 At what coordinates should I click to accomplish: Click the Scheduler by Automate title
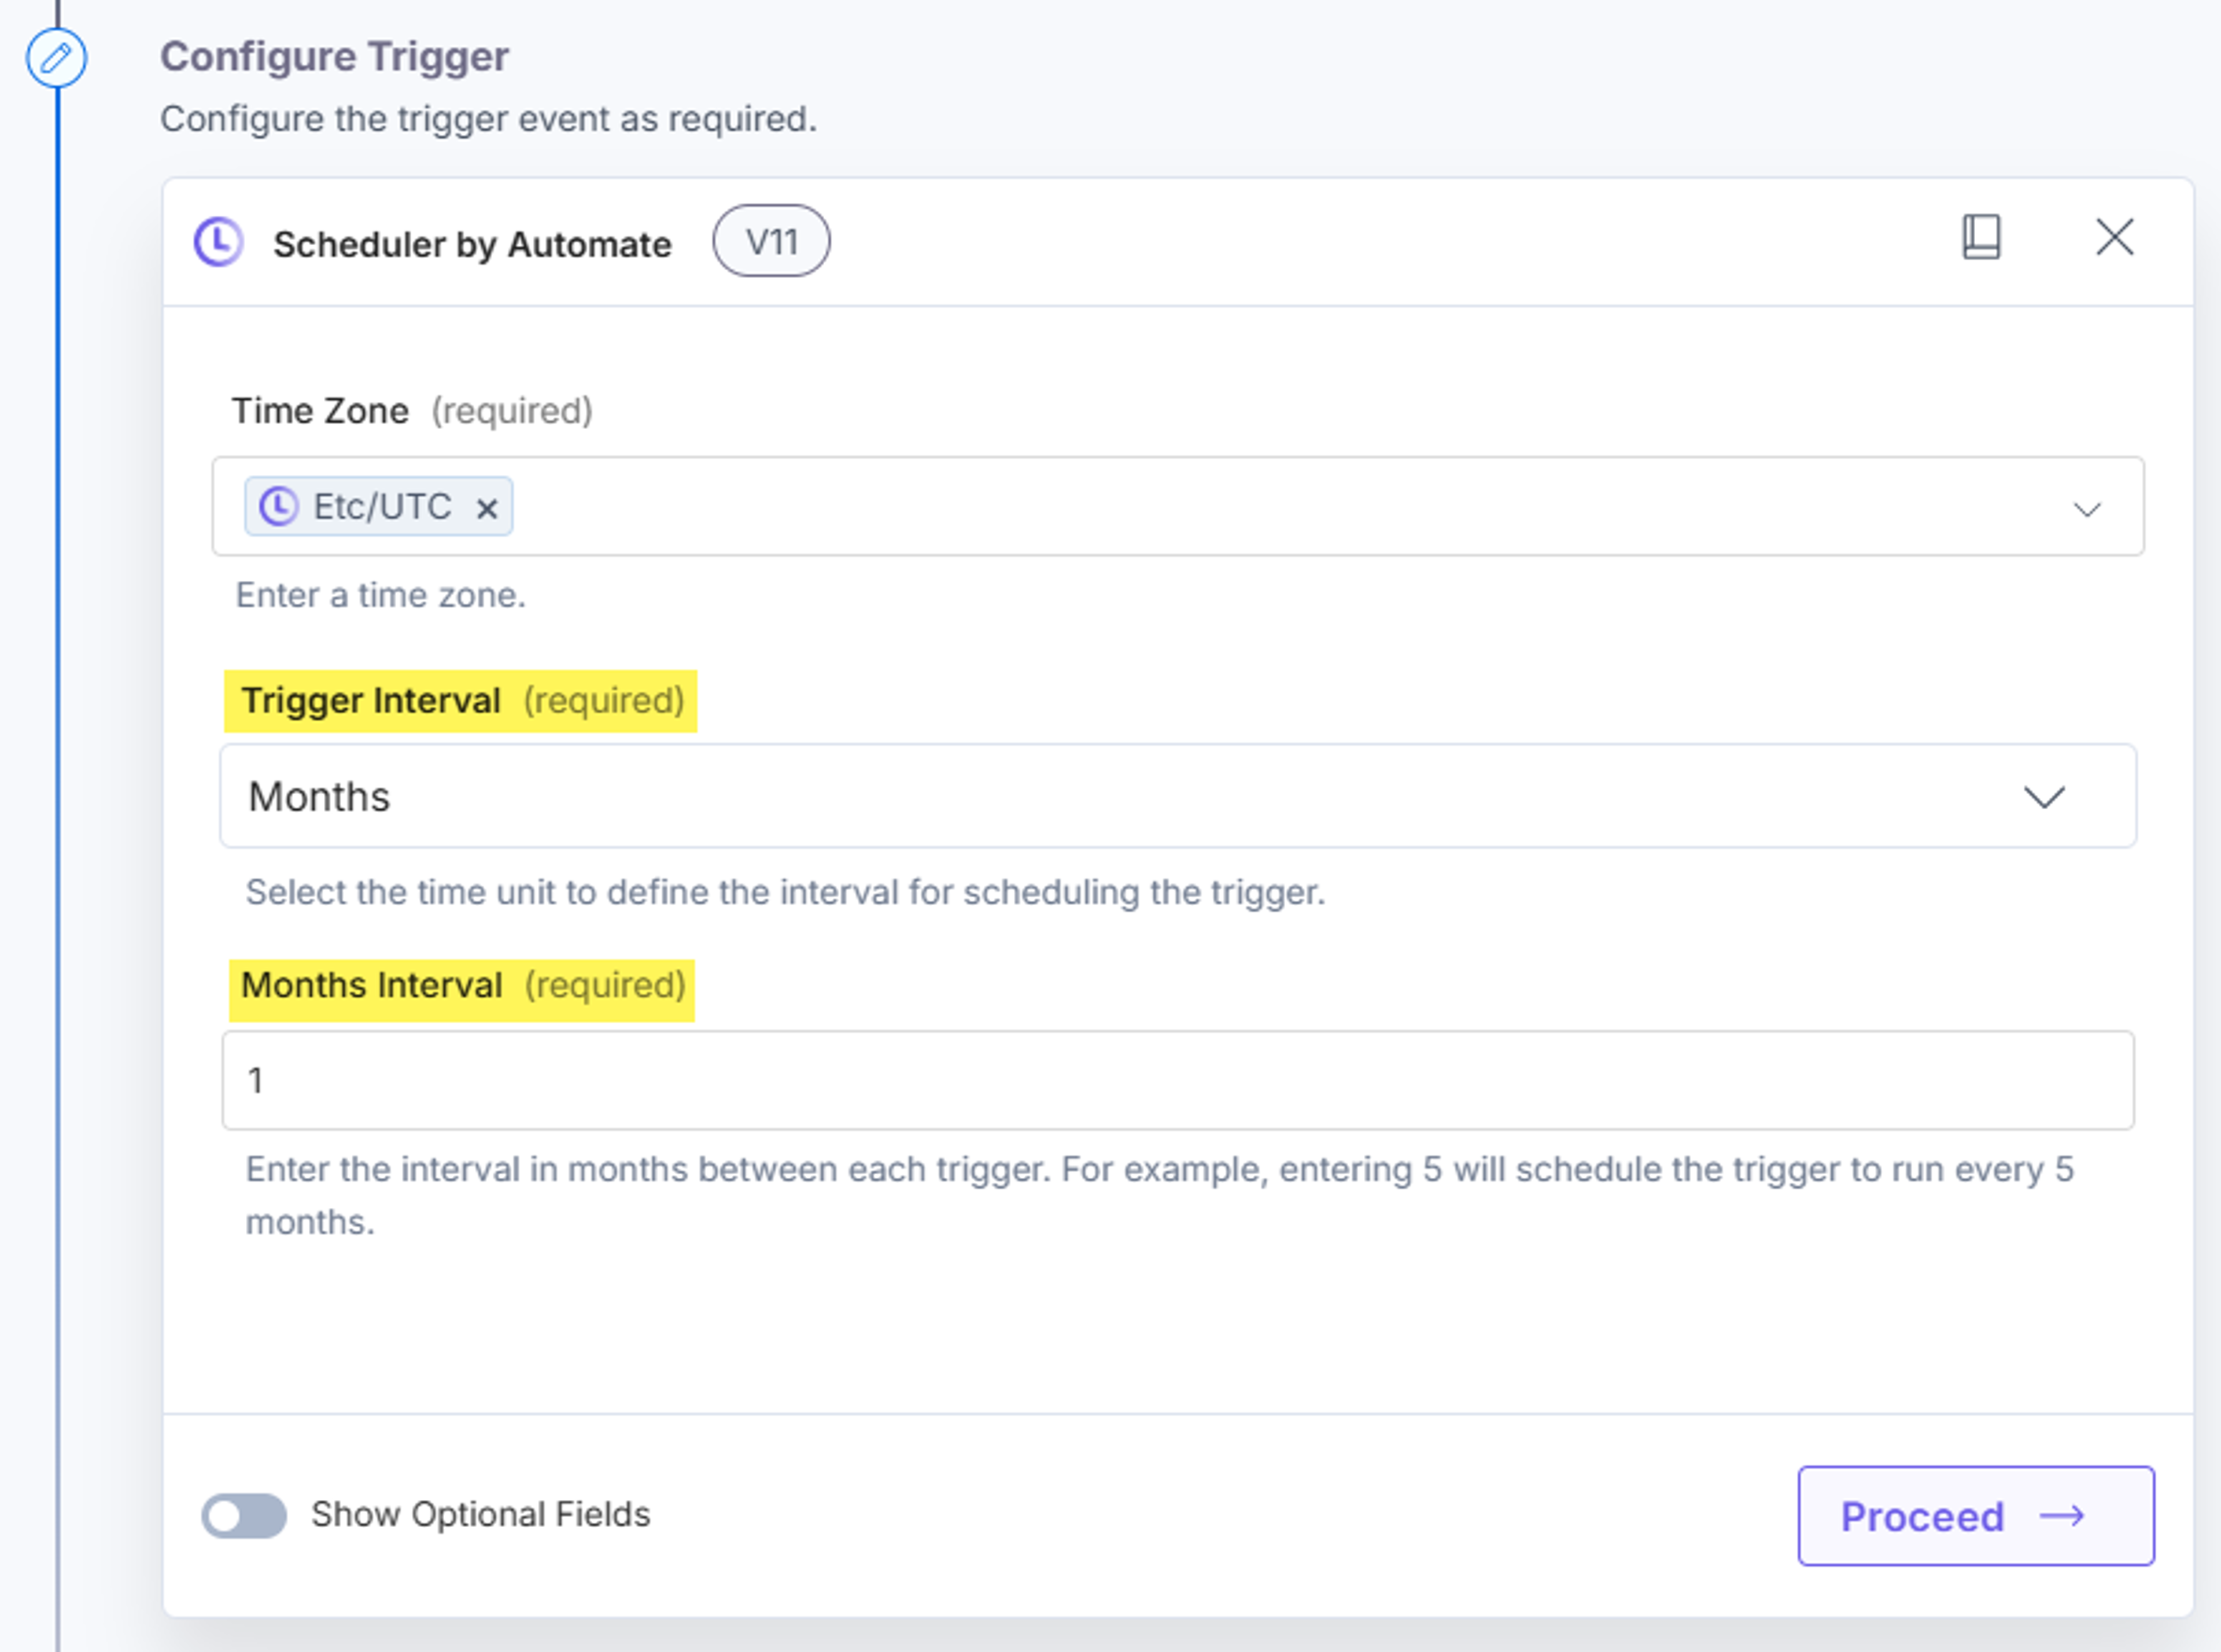point(472,244)
